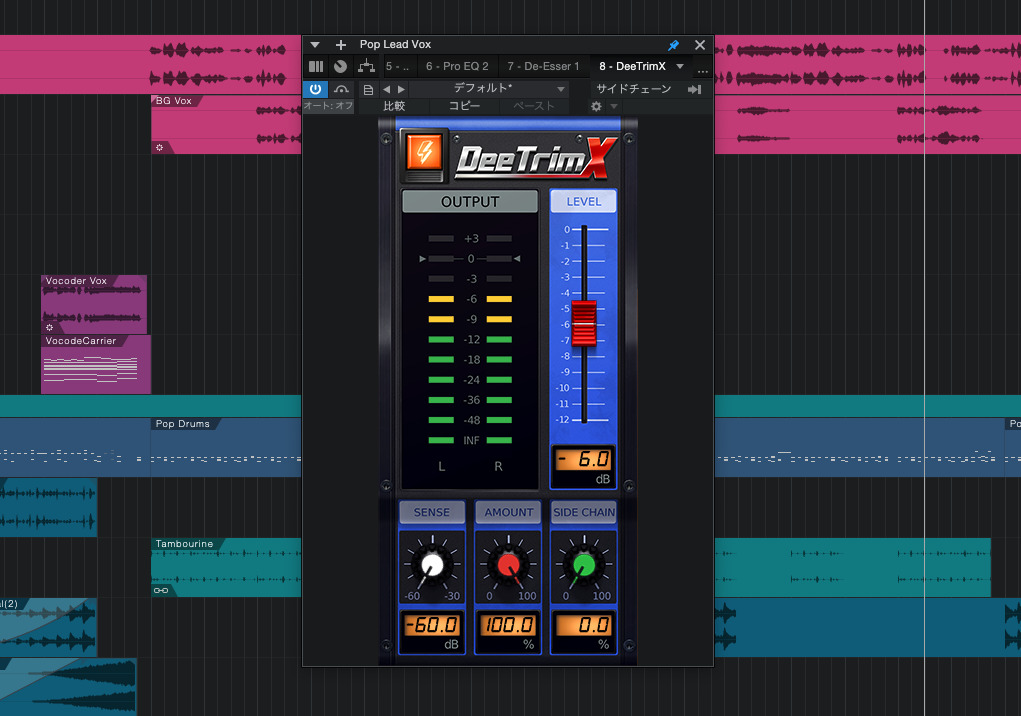Image resolution: width=1021 pixels, height=716 pixels.
Task: Click the link icon on Tambourine clip
Action: (161, 590)
